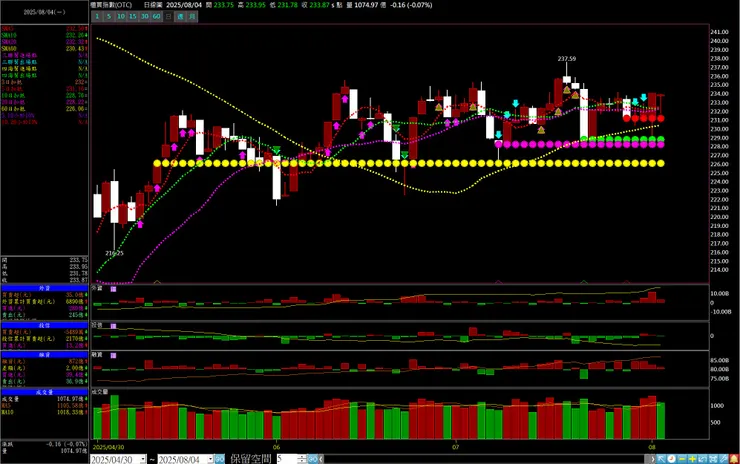Click the 08 month marker on time axis

(652, 447)
